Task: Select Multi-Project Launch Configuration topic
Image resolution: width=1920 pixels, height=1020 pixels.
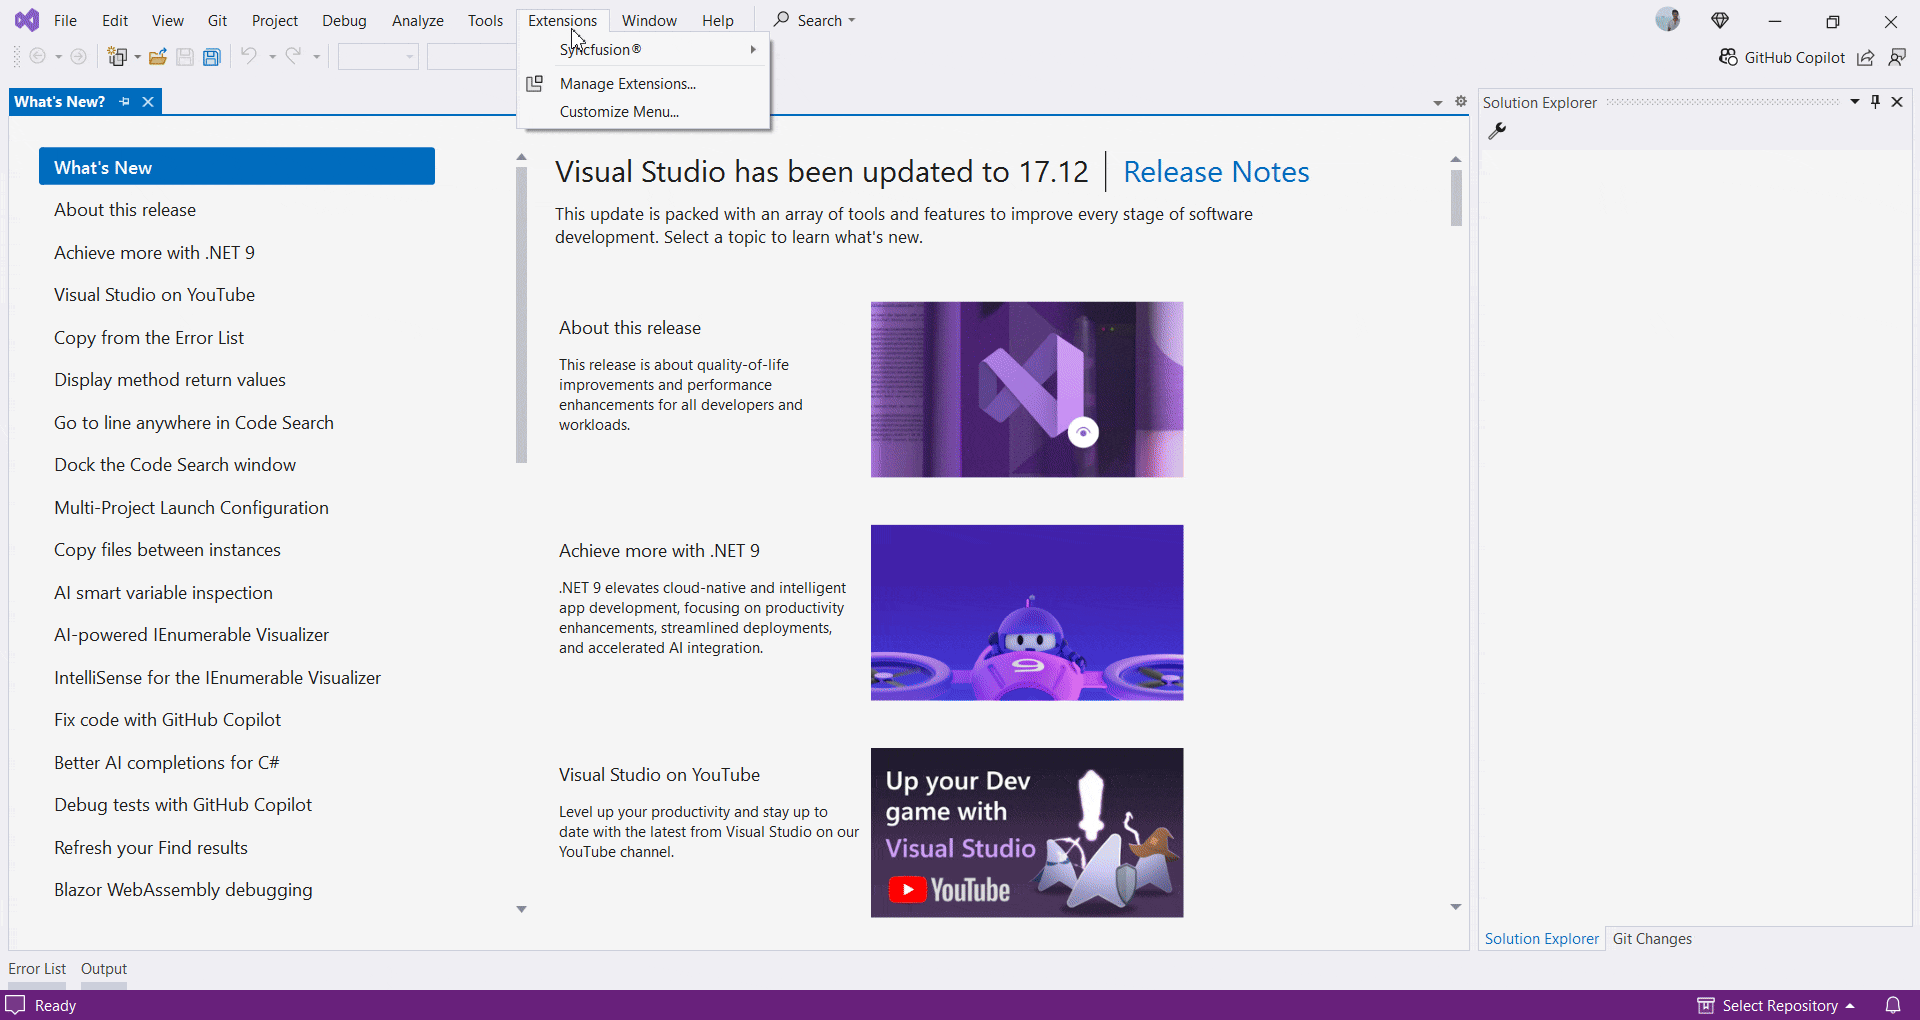Action: pos(191,508)
